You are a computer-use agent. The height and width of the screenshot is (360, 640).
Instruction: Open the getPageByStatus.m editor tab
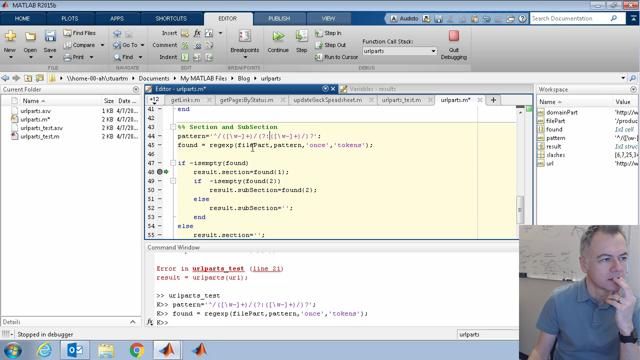tap(247, 100)
